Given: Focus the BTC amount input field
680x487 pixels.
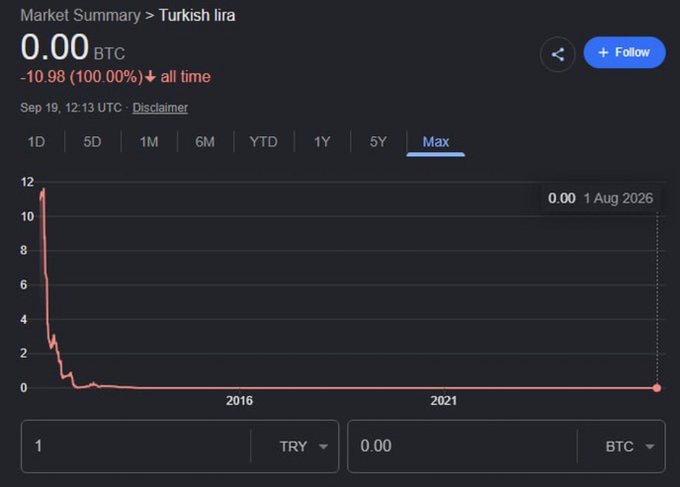Looking at the screenshot, I should 462,446.
